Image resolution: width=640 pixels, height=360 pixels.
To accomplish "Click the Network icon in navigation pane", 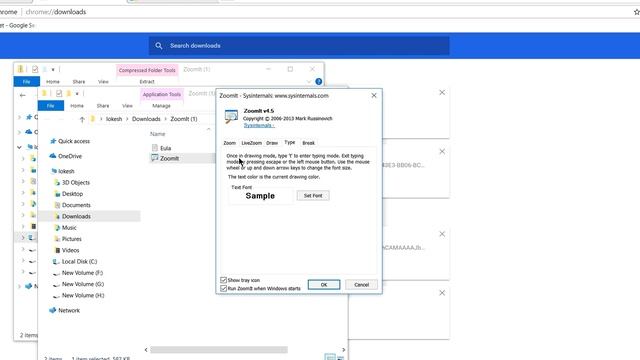I will pyautogui.click(x=53, y=310).
